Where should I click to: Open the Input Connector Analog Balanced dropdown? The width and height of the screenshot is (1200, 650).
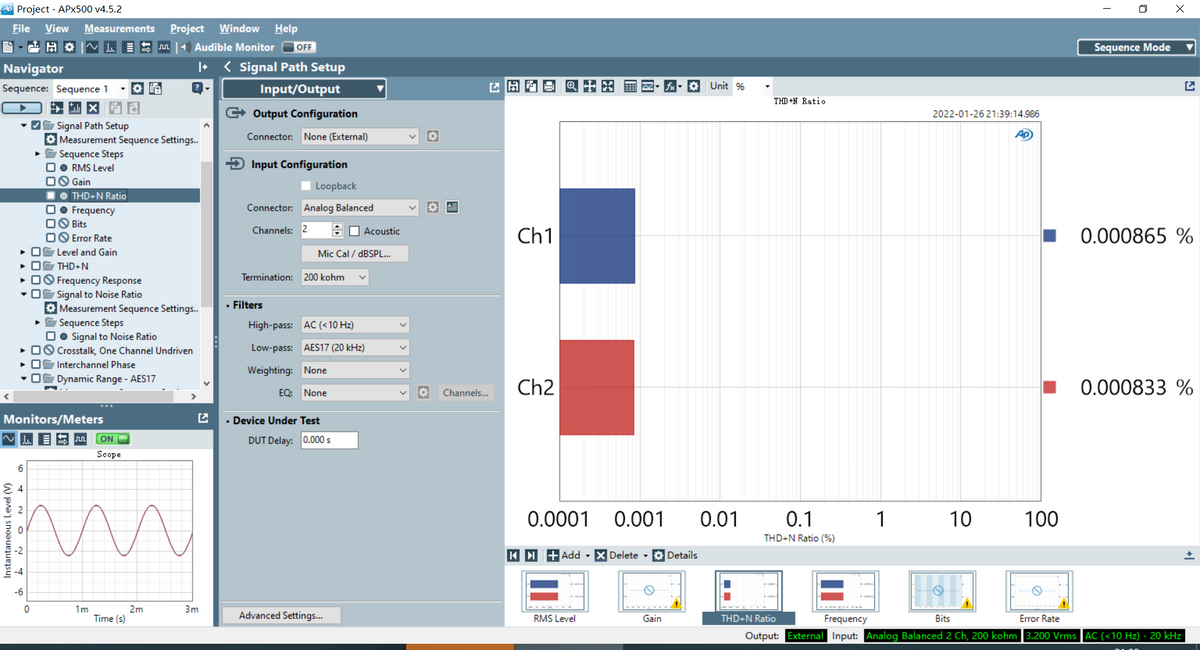360,207
